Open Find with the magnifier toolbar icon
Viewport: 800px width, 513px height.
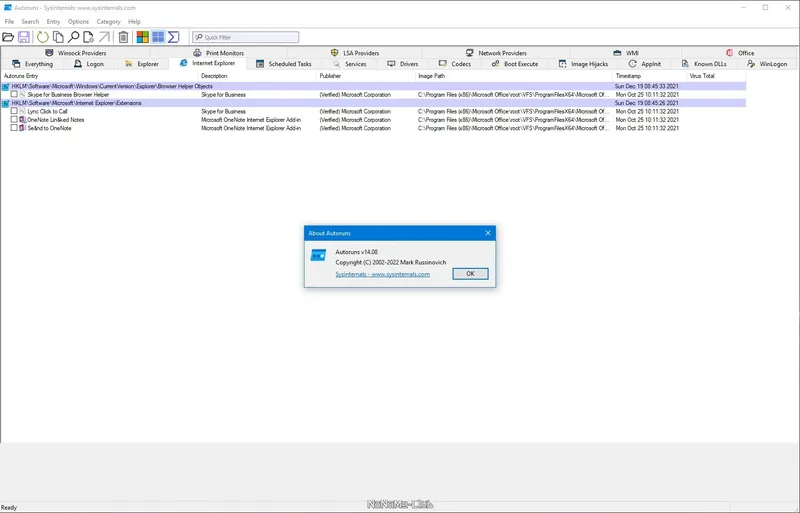tap(73, 37)
